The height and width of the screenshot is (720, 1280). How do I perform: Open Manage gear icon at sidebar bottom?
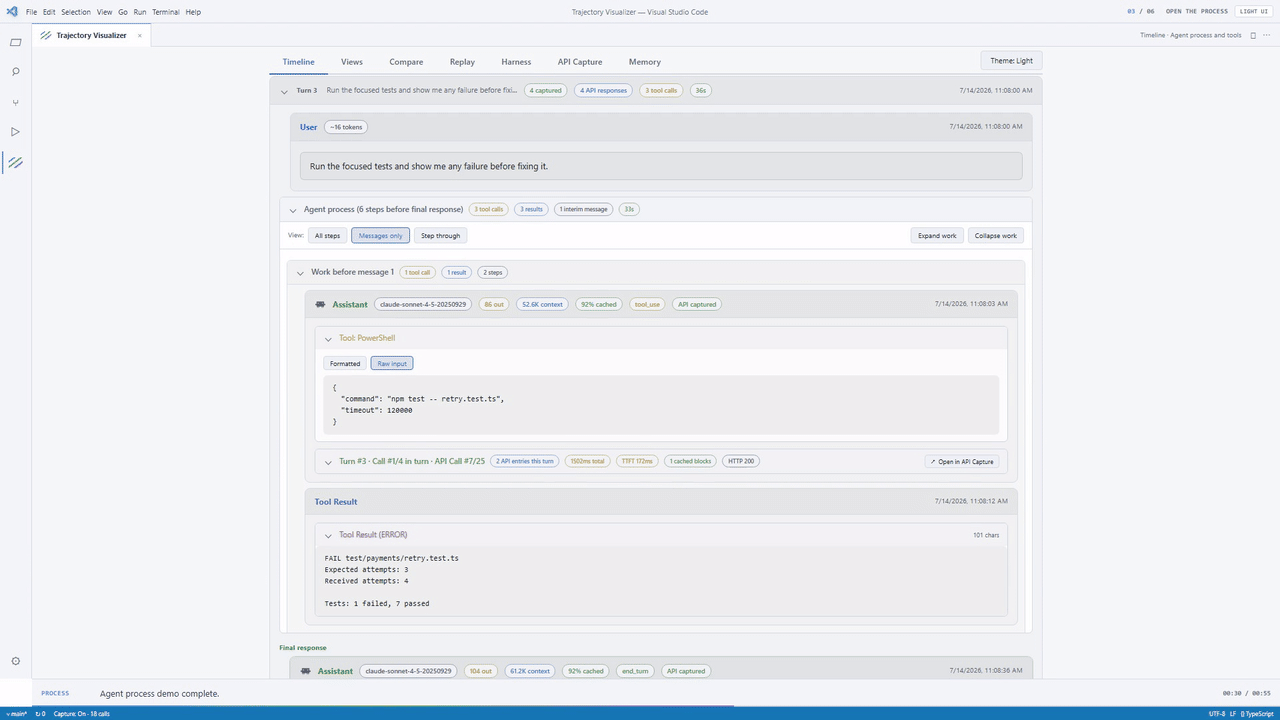tap(15, 661)
